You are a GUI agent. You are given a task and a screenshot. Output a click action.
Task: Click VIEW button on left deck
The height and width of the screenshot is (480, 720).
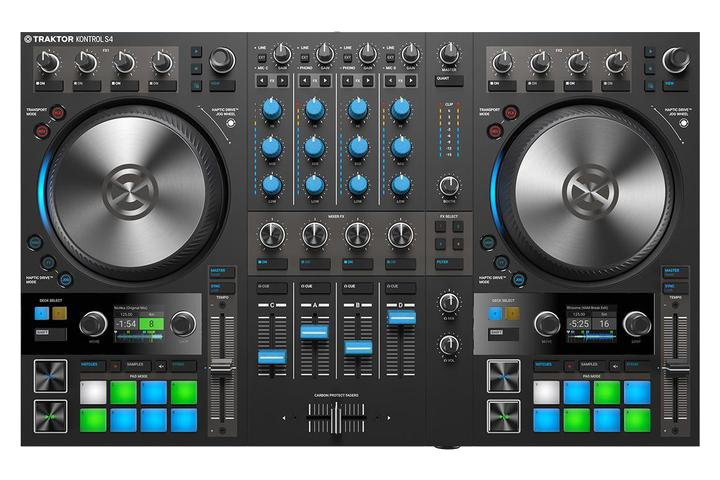223,85
